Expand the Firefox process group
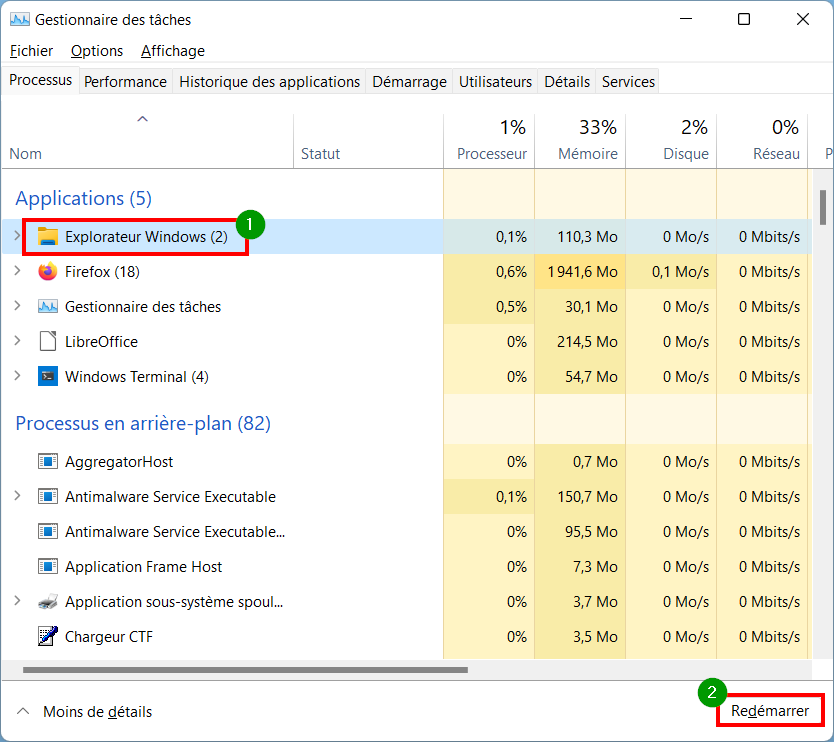This screenshot has width=834, height=742. coord(17,271)
